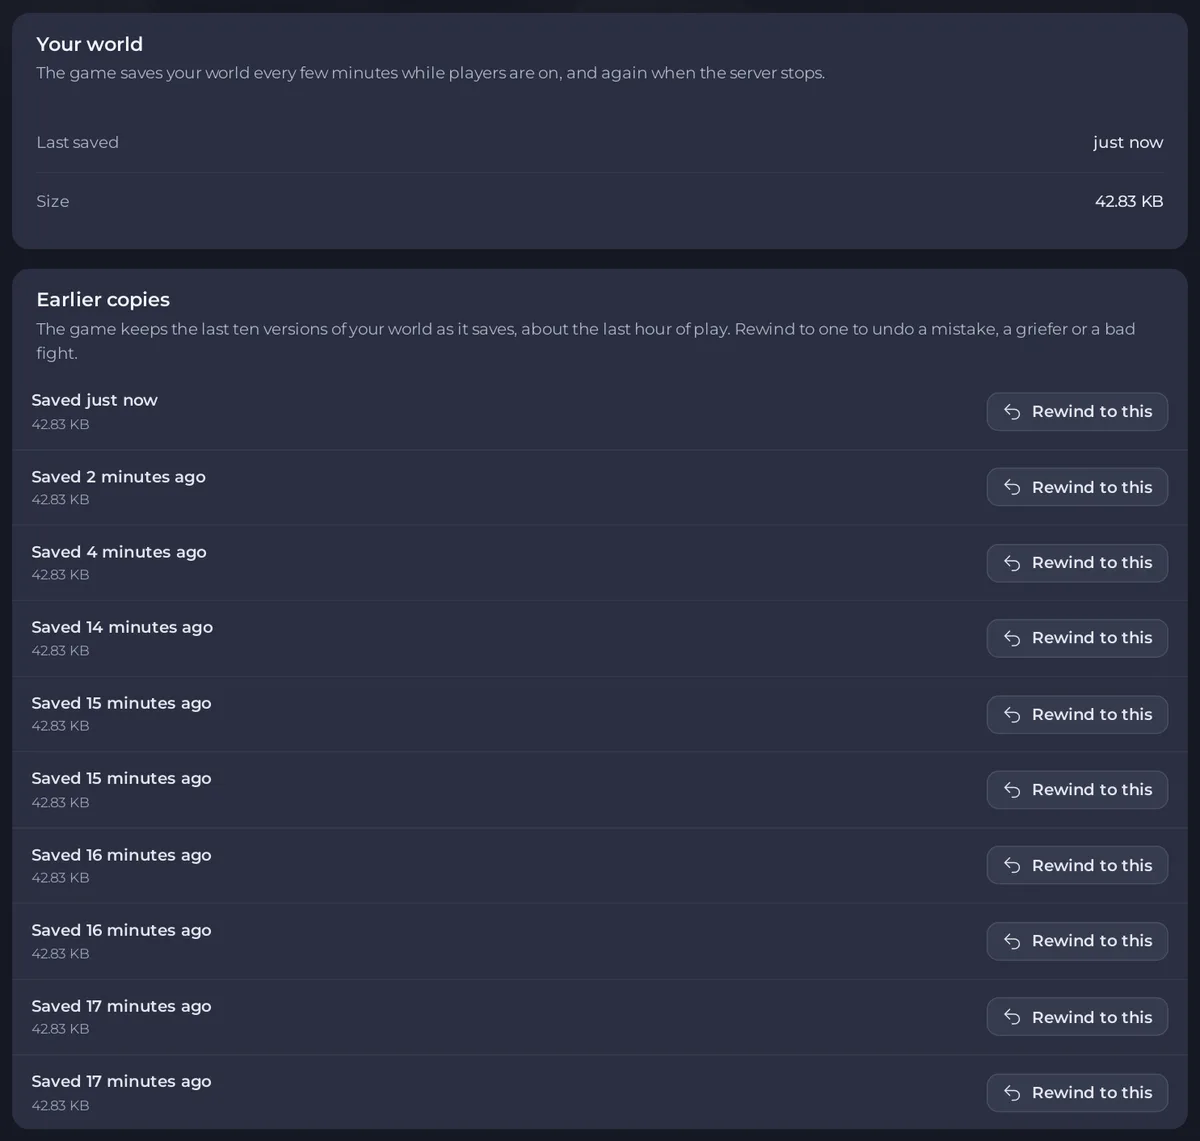Click the 42.83 KB size under Saved 2 minutes ago

(x=60, y=499)
